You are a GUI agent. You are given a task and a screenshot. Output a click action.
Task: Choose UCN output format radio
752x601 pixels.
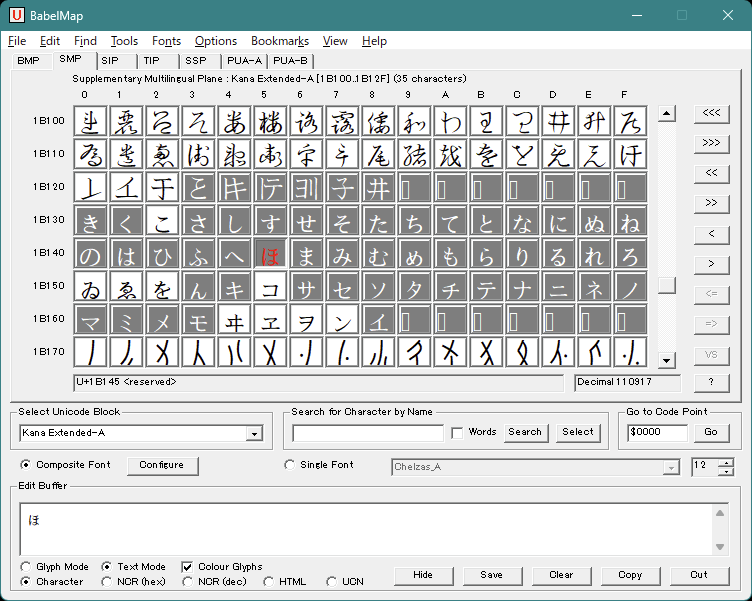[331, 582]
